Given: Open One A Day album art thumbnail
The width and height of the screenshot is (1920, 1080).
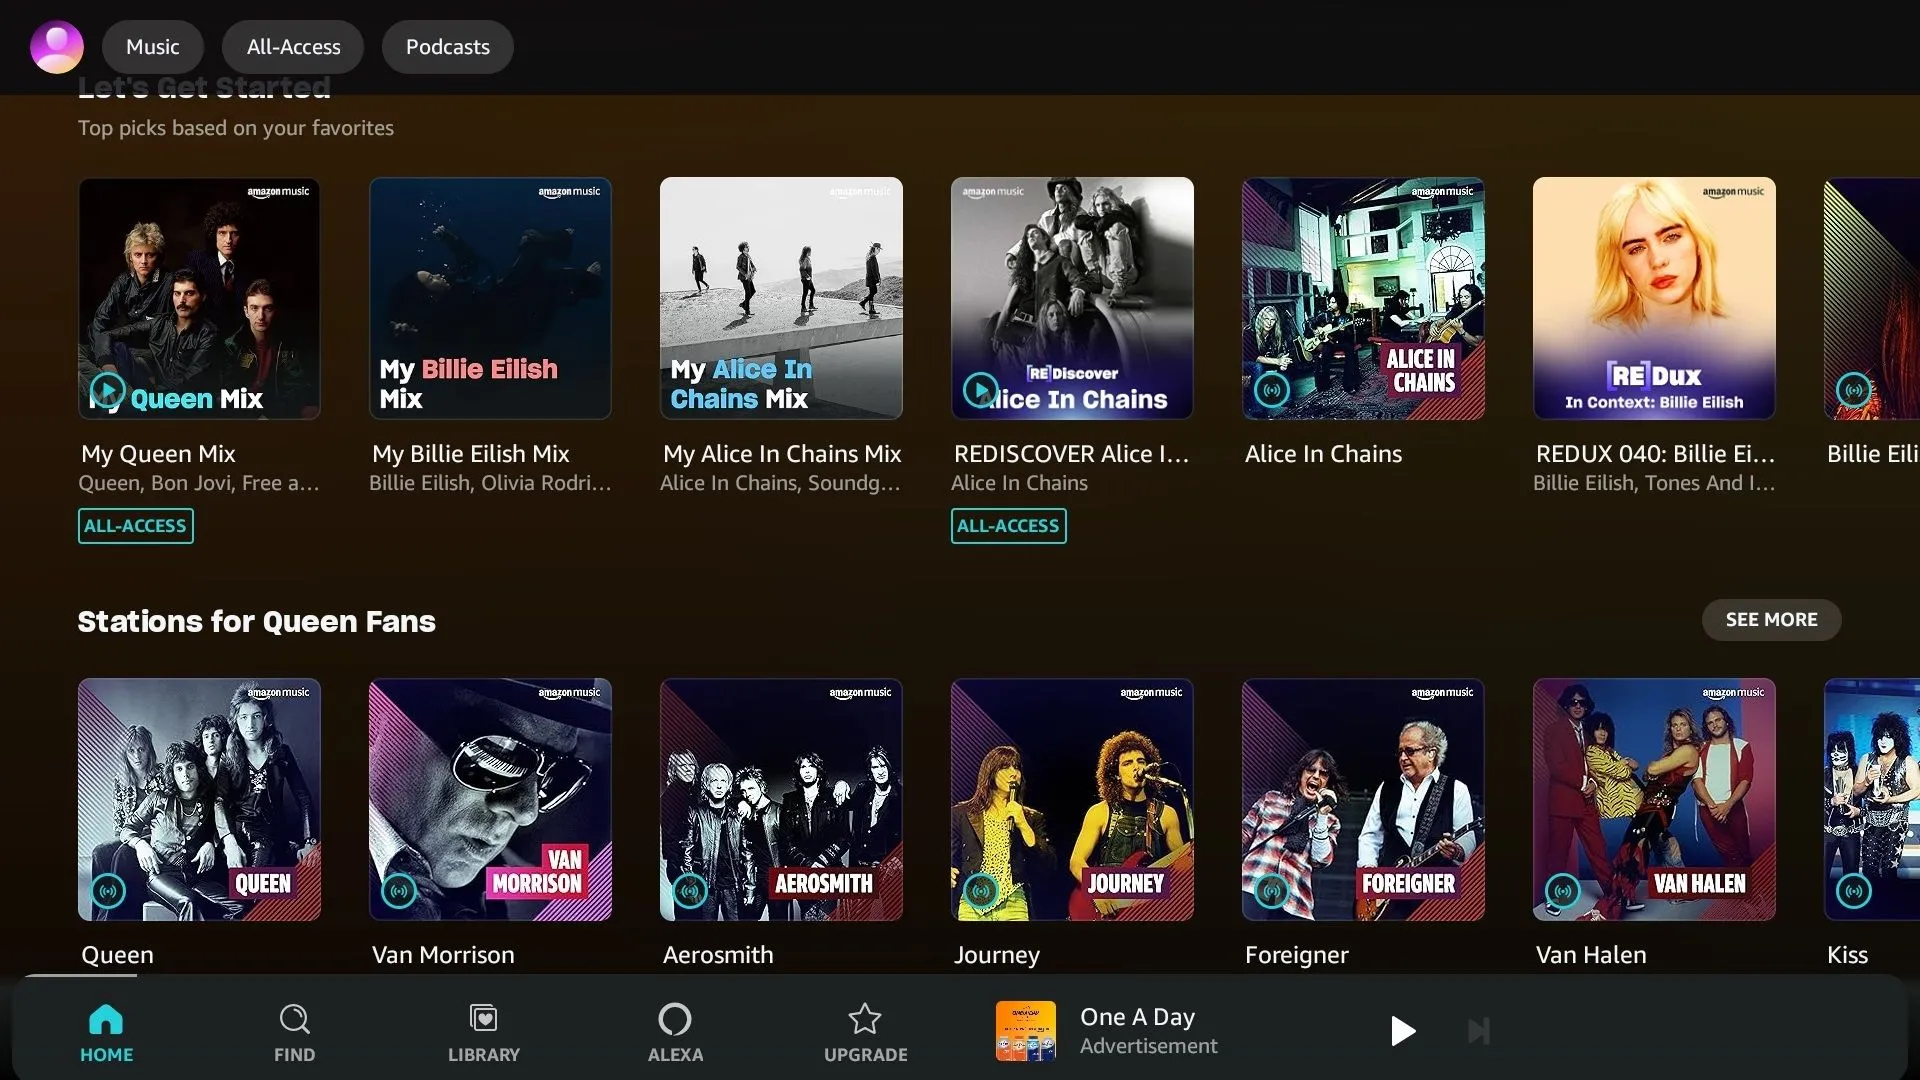Looking at the screenshot, I should (1026, 1031).
